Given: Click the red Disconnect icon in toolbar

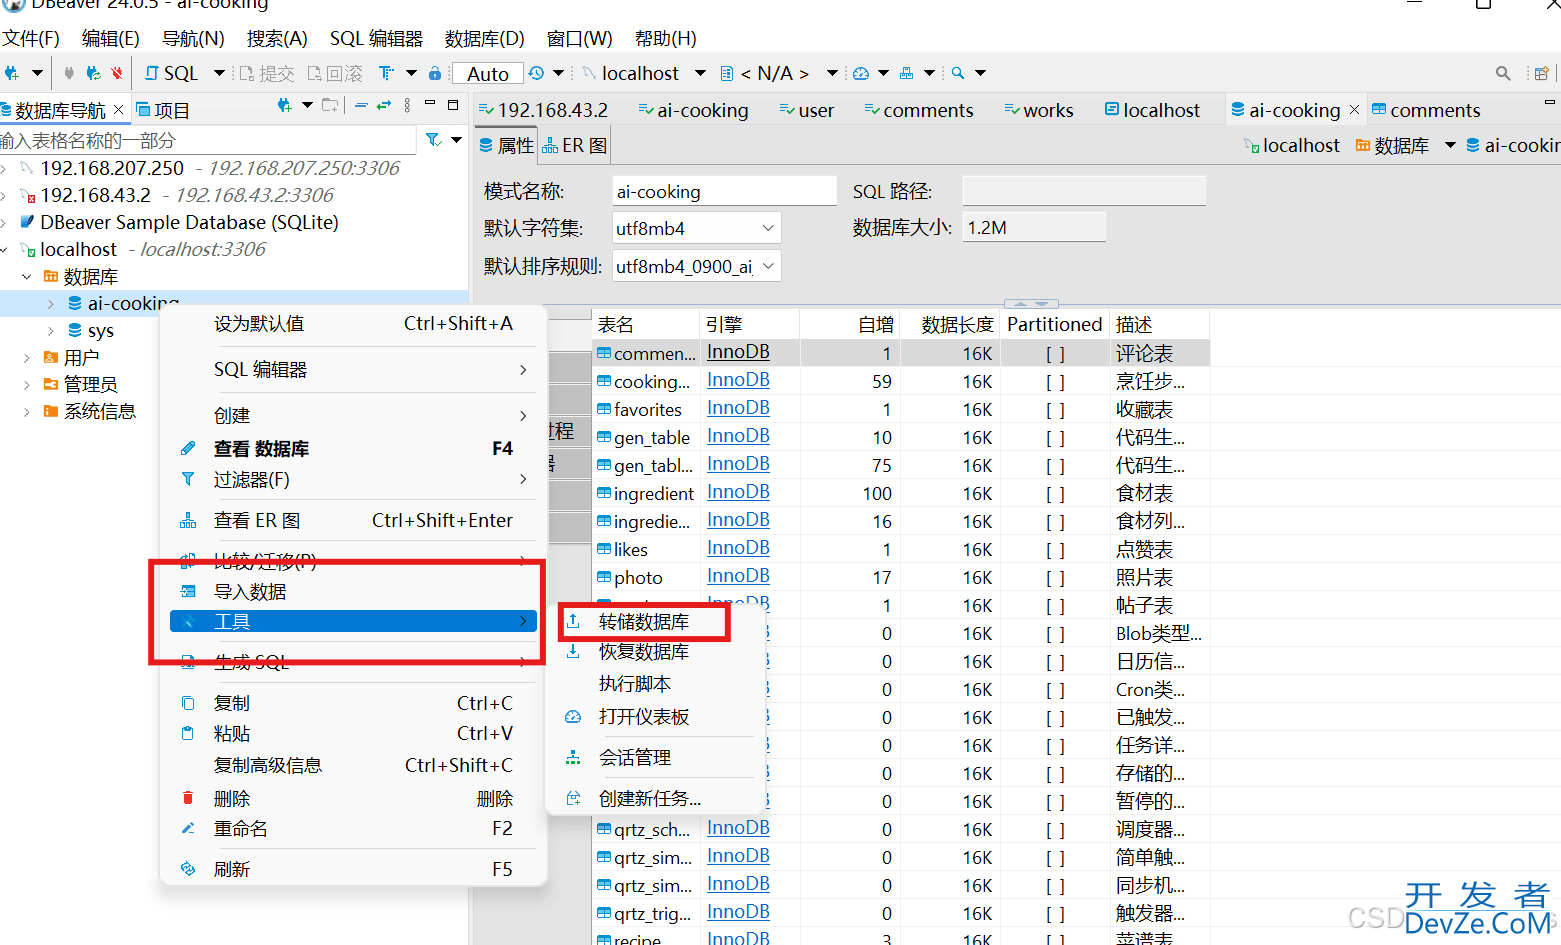Looking at the screenshot, I should (117, 73).
